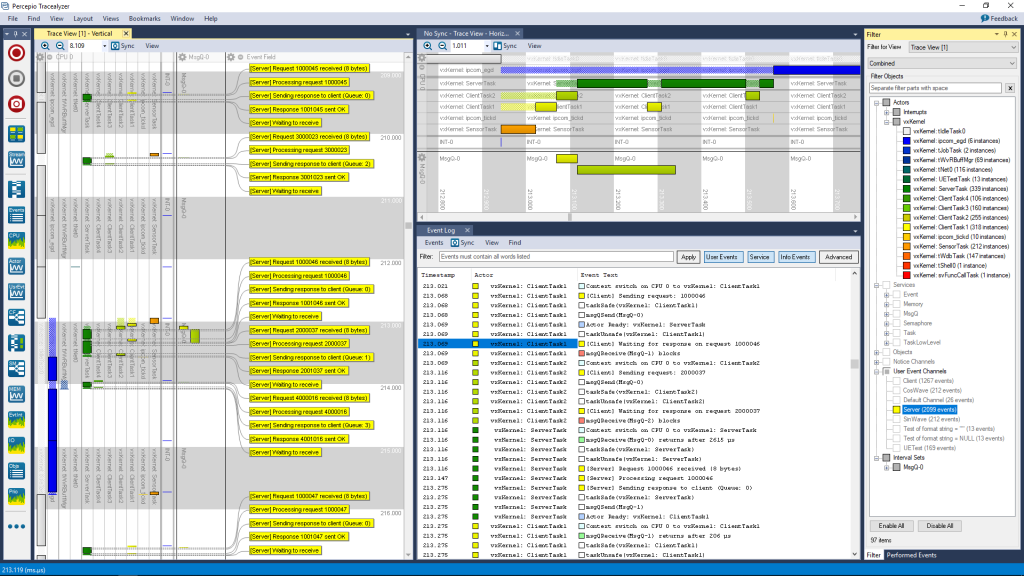
Task: Open the Events list icon in sidebar
Action: click(16, 214)
